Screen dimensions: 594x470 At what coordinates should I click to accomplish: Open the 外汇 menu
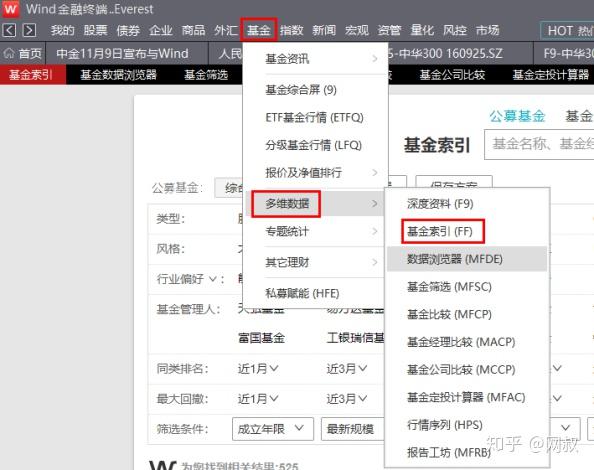coord(226,30)
